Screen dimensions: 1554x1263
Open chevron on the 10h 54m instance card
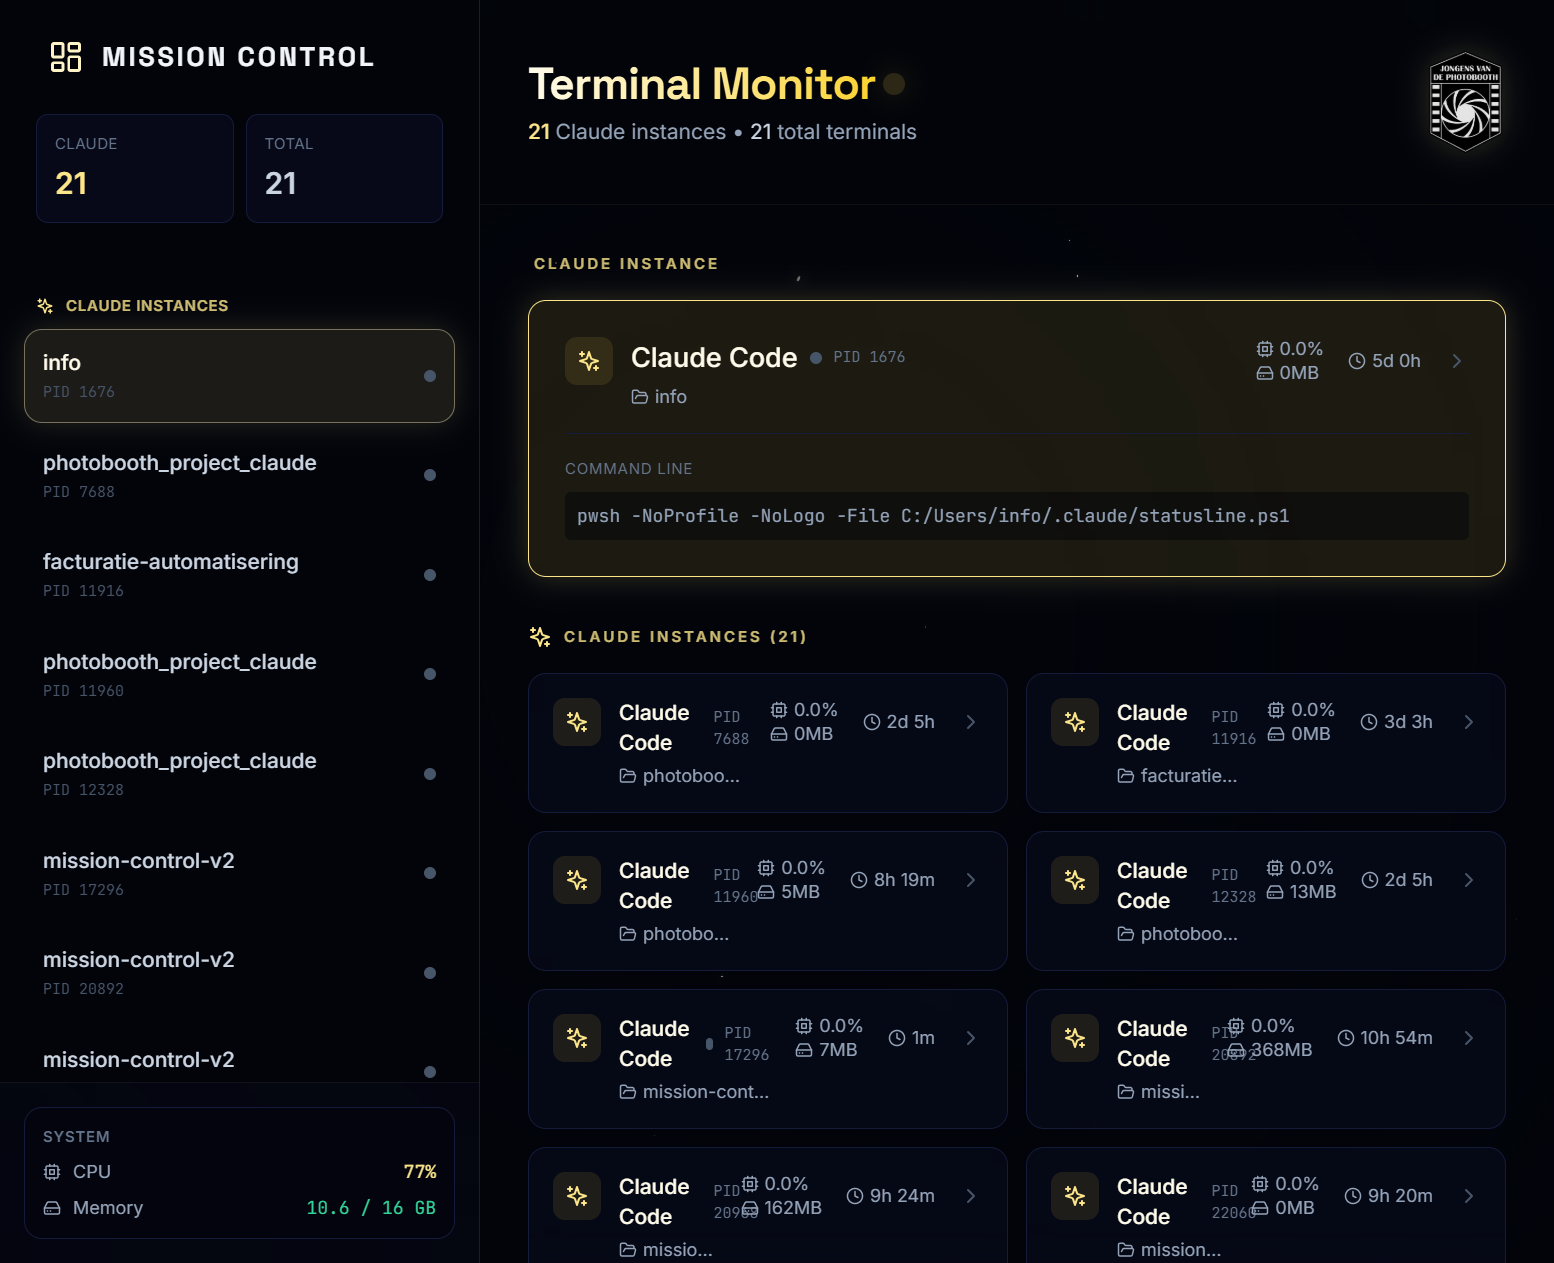coord(1469,1038)
